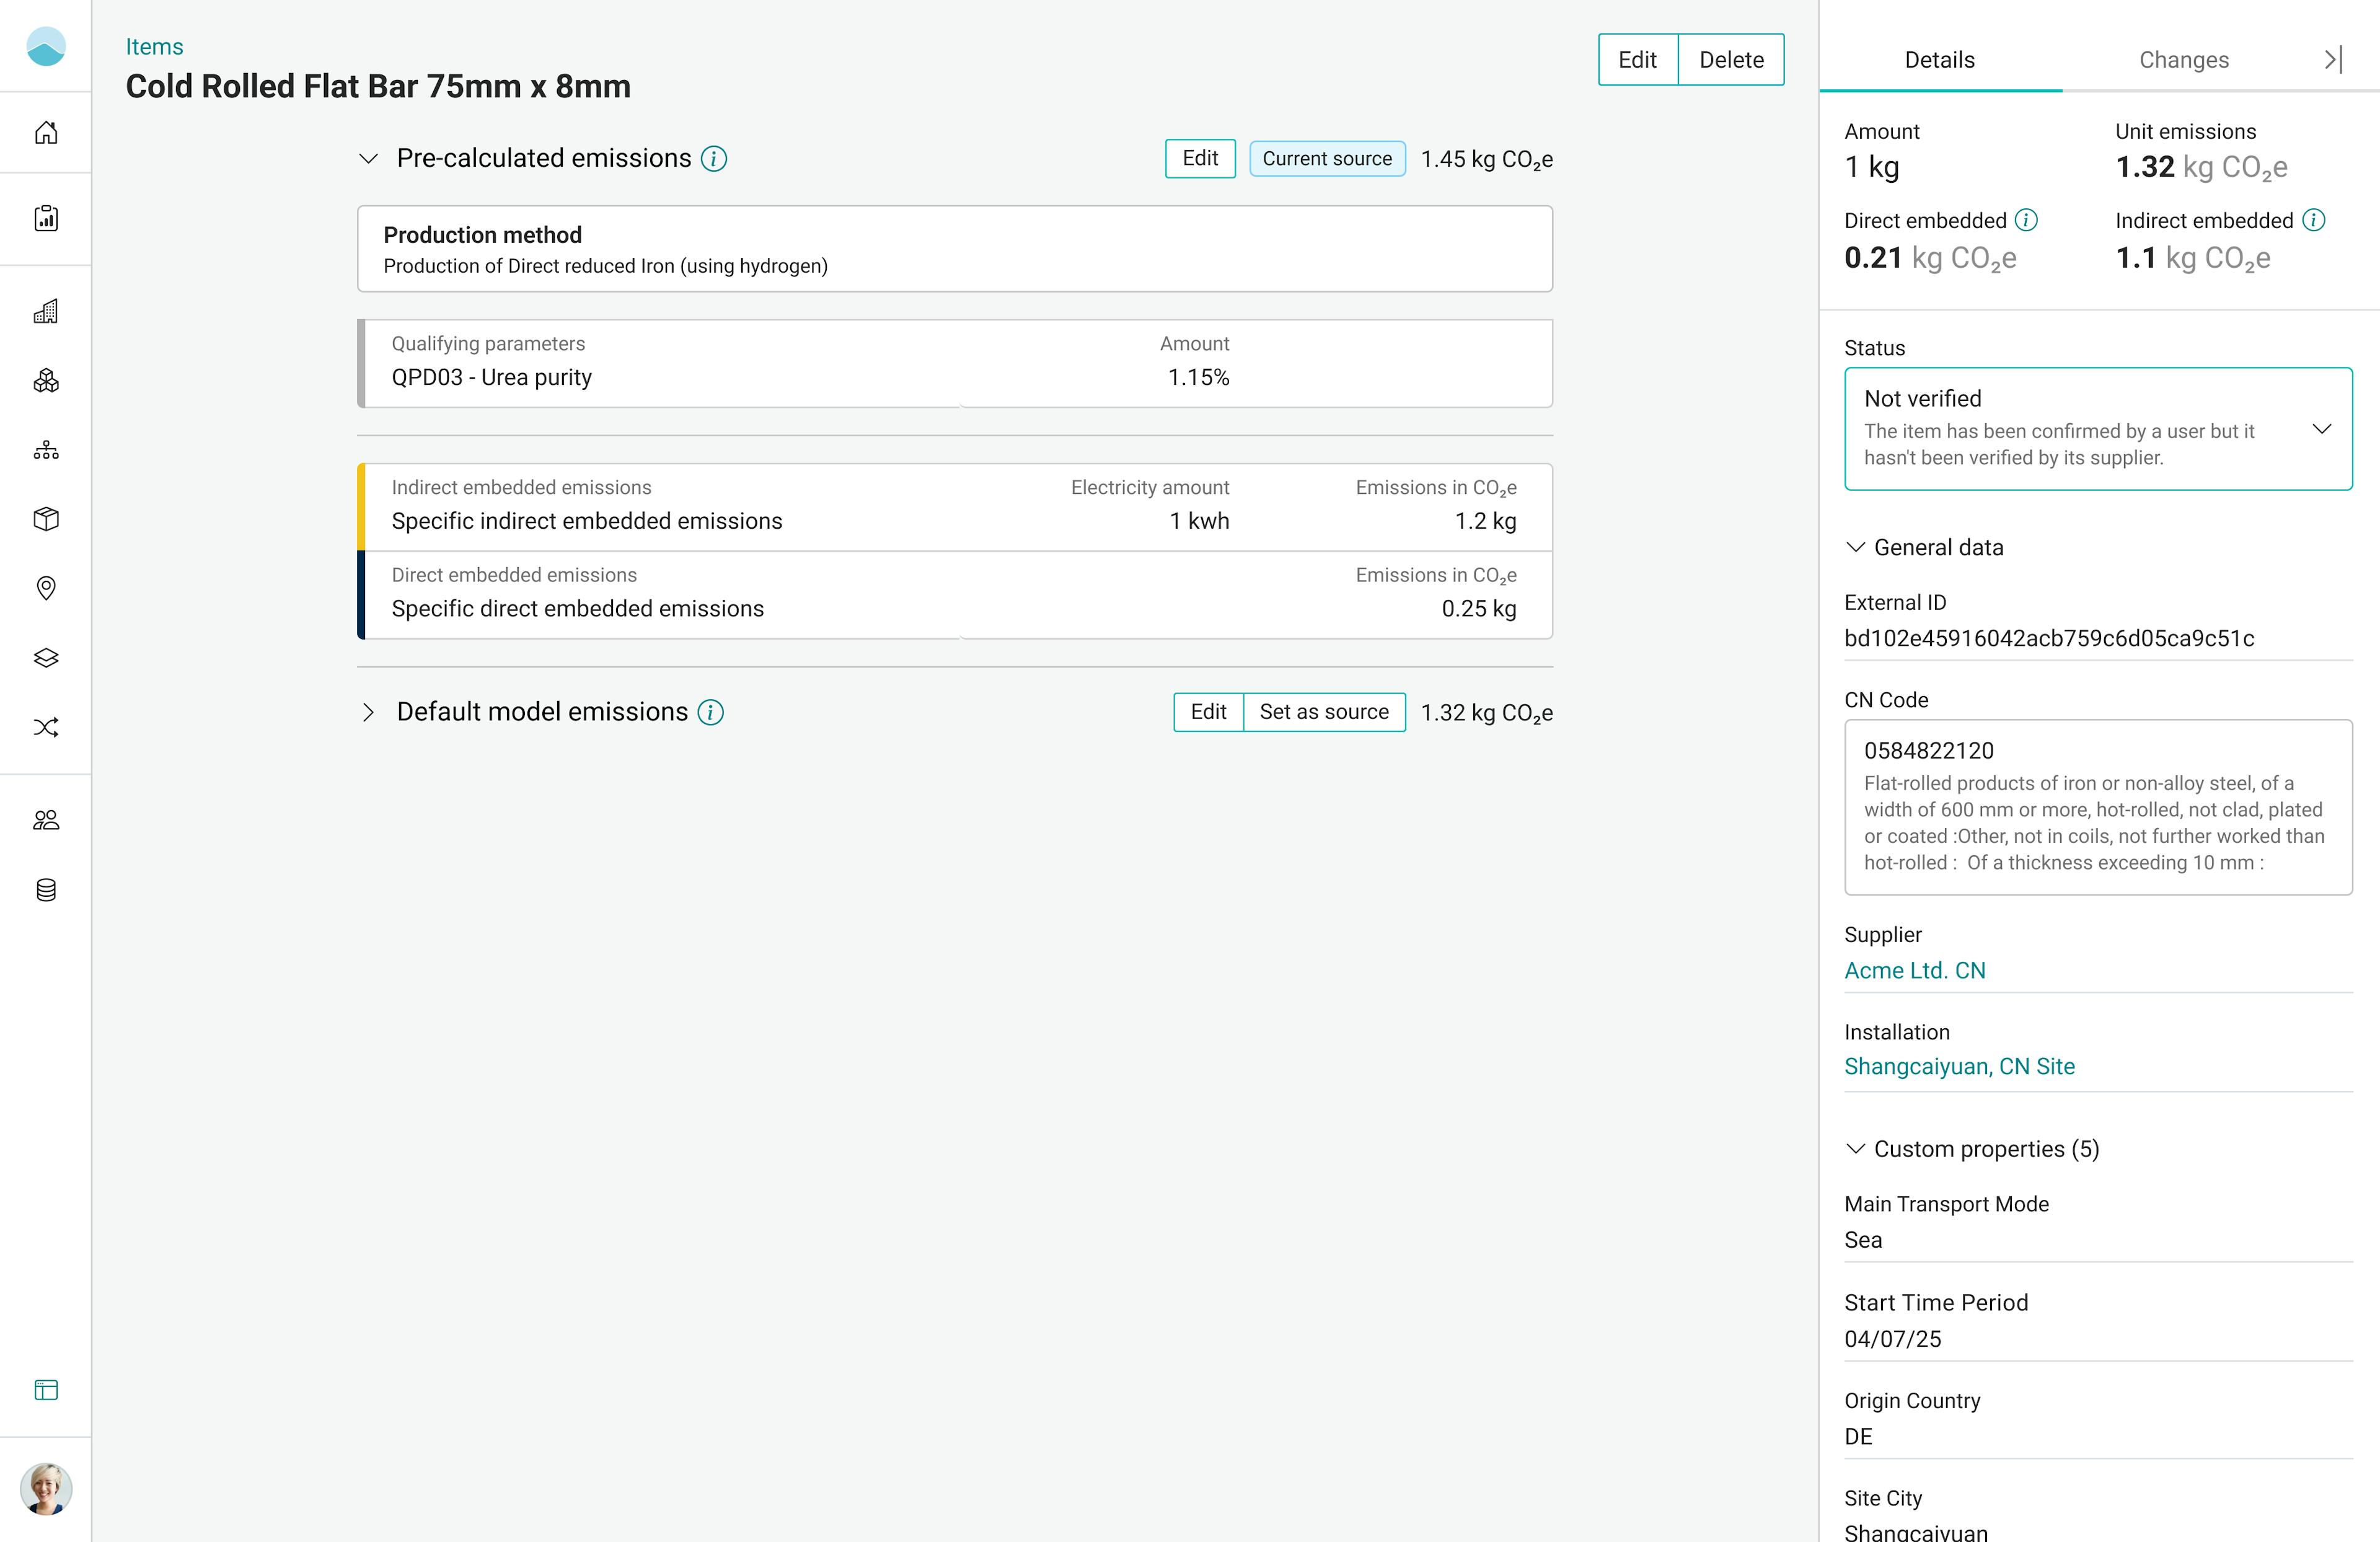2380x1542 pixels.
Task: Click the shuffle arrows sidebar icon
Action: (46, 726)
